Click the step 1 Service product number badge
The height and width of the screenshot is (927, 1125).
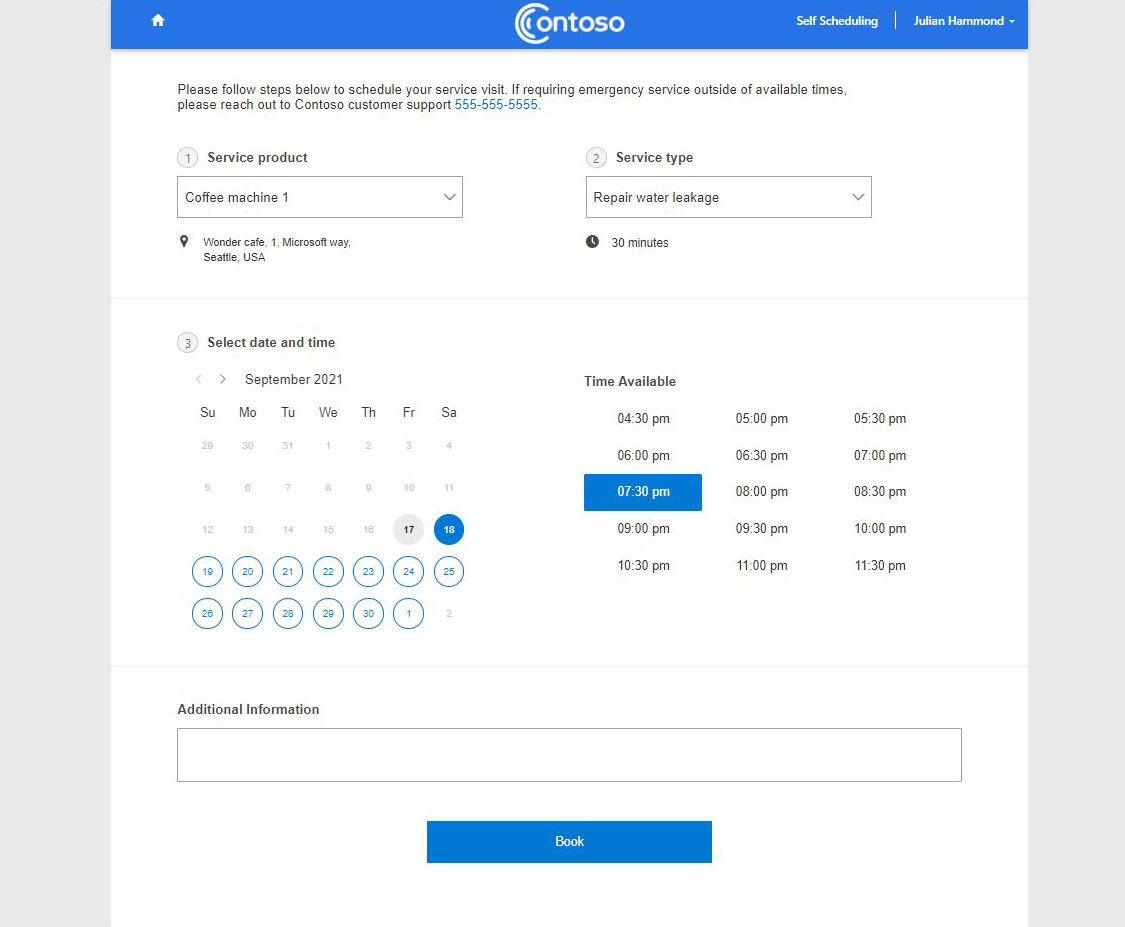click(x=187, y=157)
